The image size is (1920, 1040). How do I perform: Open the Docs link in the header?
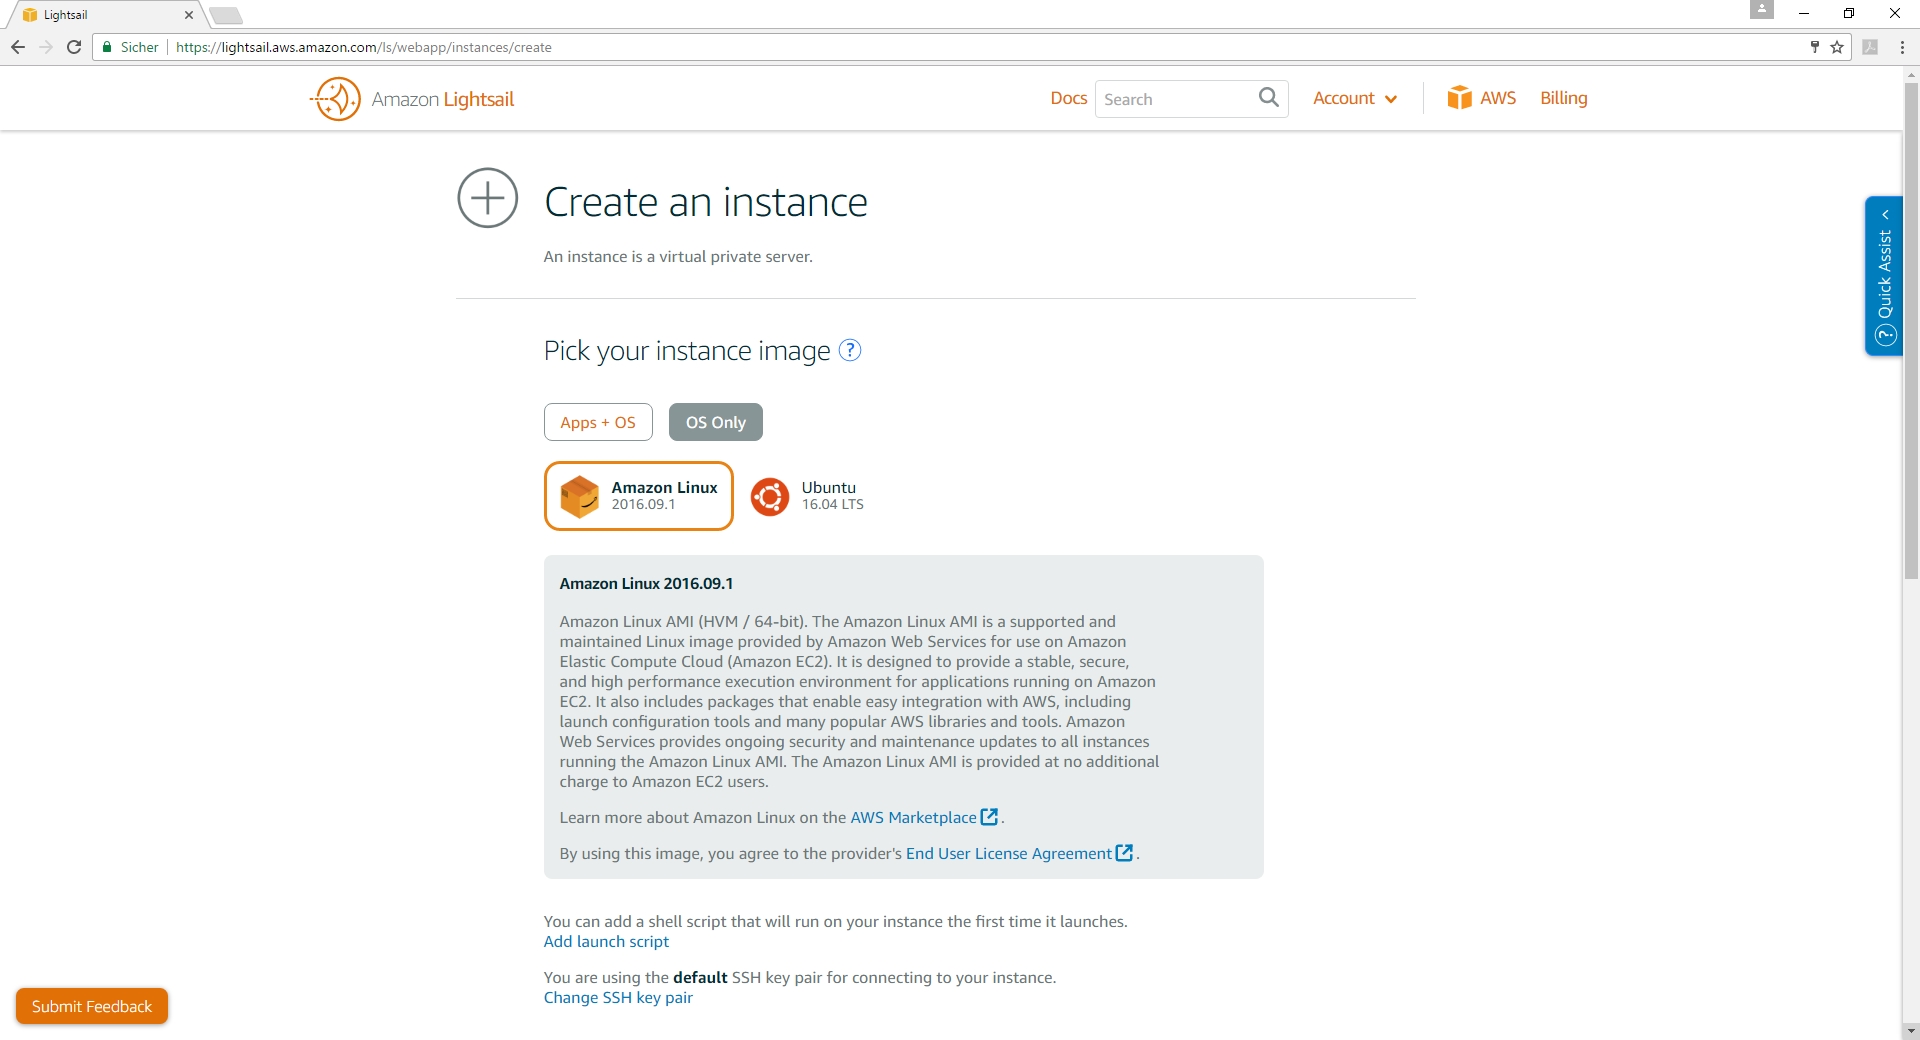(x=1068, y=98)
